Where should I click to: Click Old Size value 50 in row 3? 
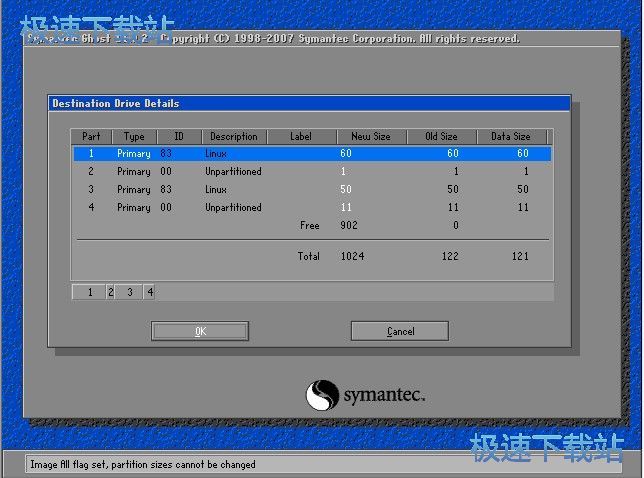[453, 189]
